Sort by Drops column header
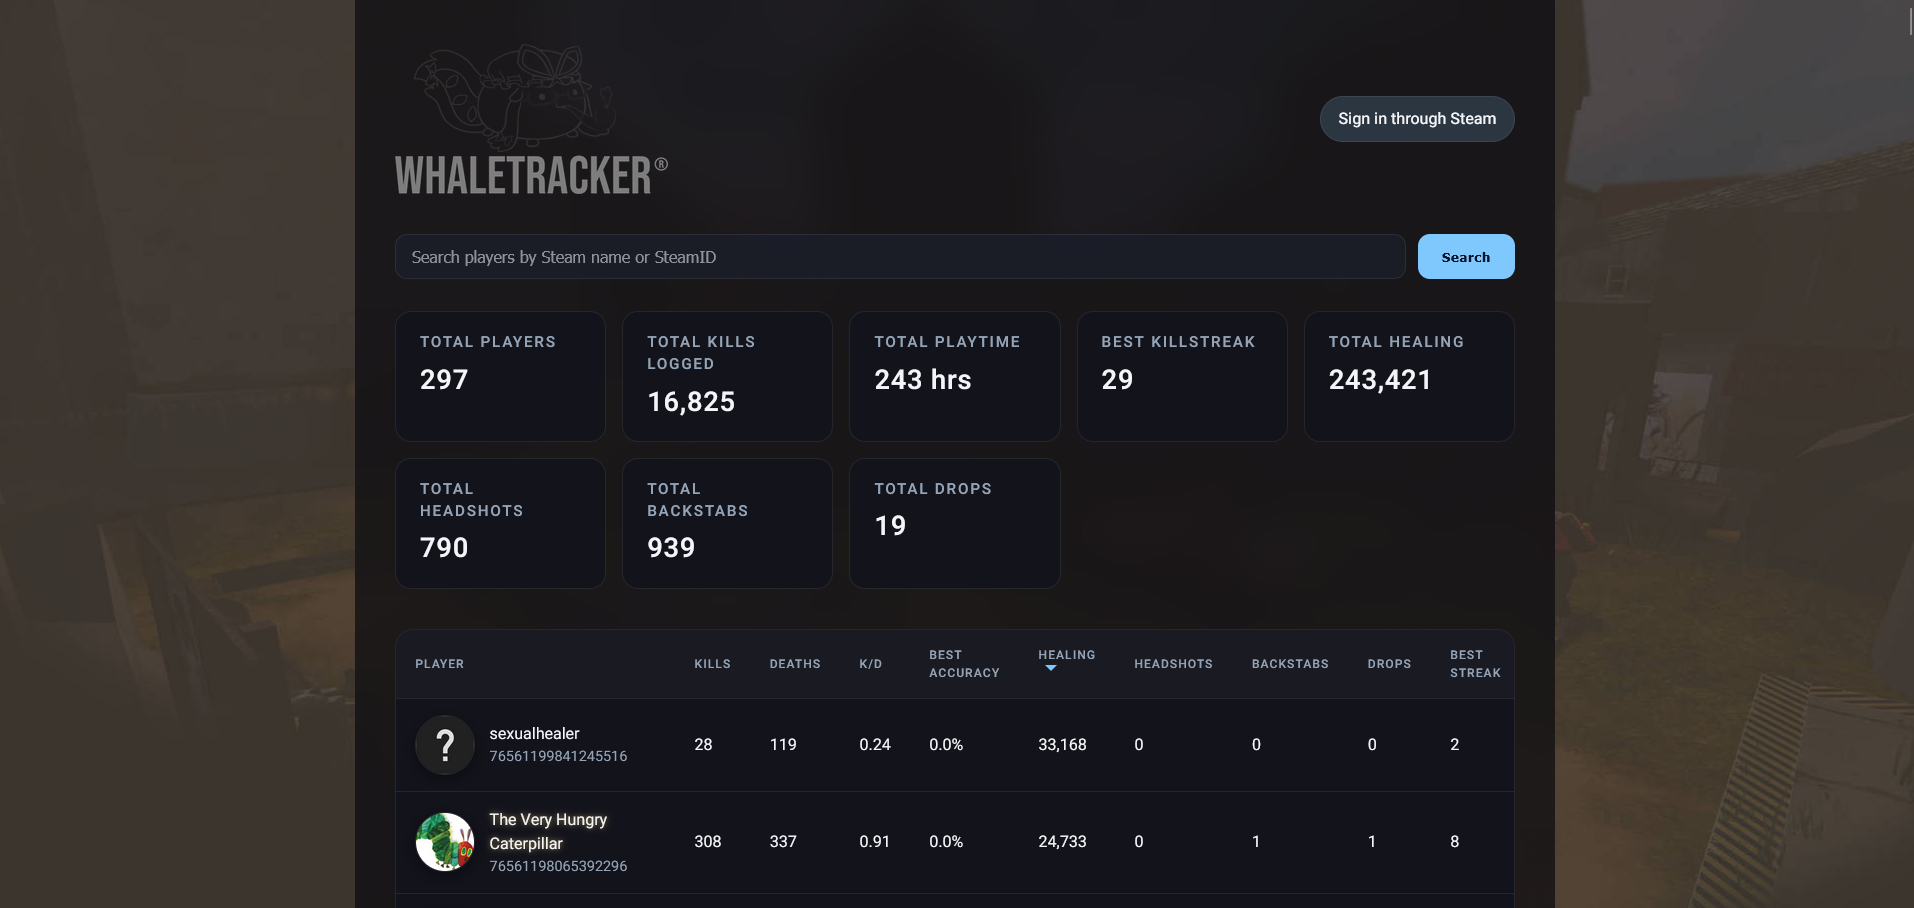The height and width of the screenshot is (908, 1914). [x=1389, y=664]
